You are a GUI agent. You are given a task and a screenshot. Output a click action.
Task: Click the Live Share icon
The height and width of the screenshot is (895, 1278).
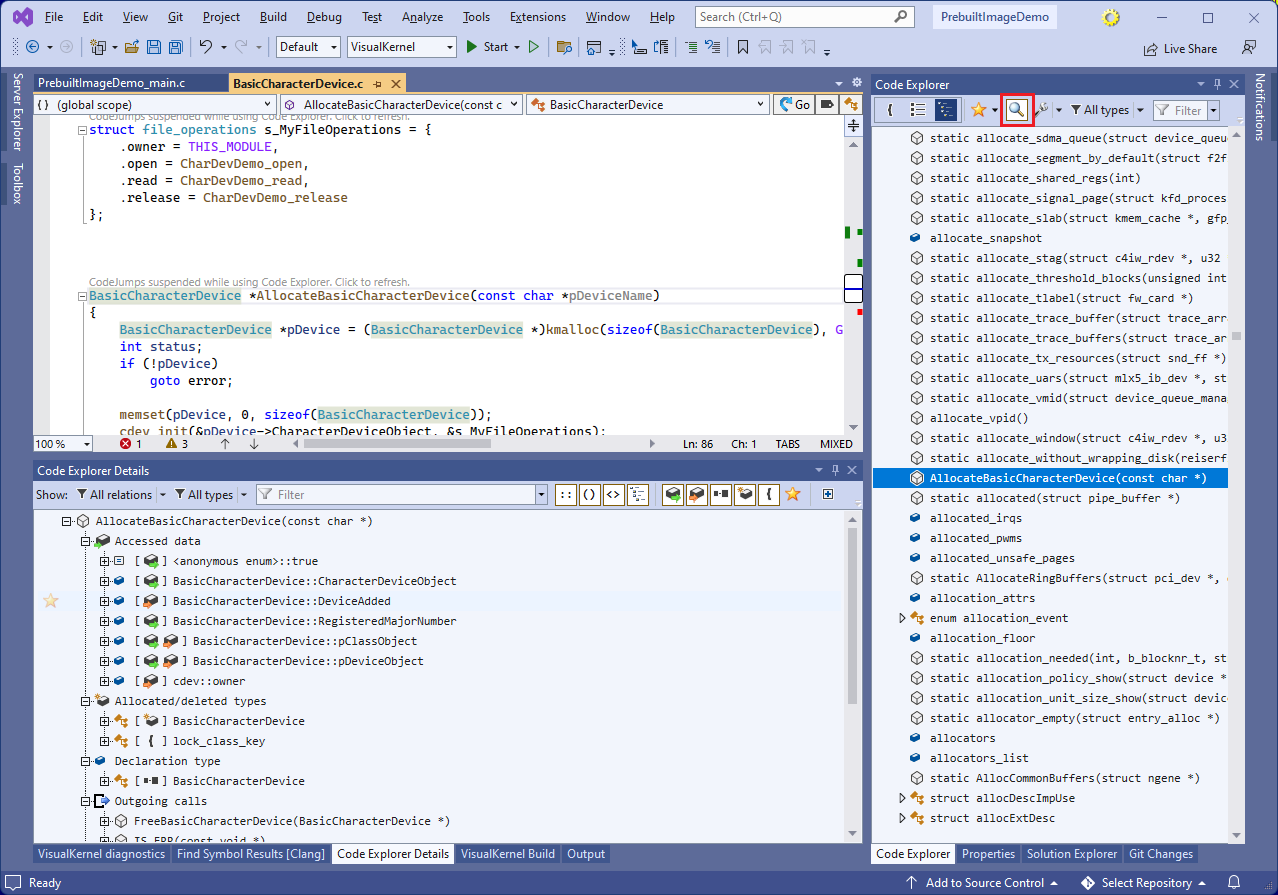[x=1151, y=48]
